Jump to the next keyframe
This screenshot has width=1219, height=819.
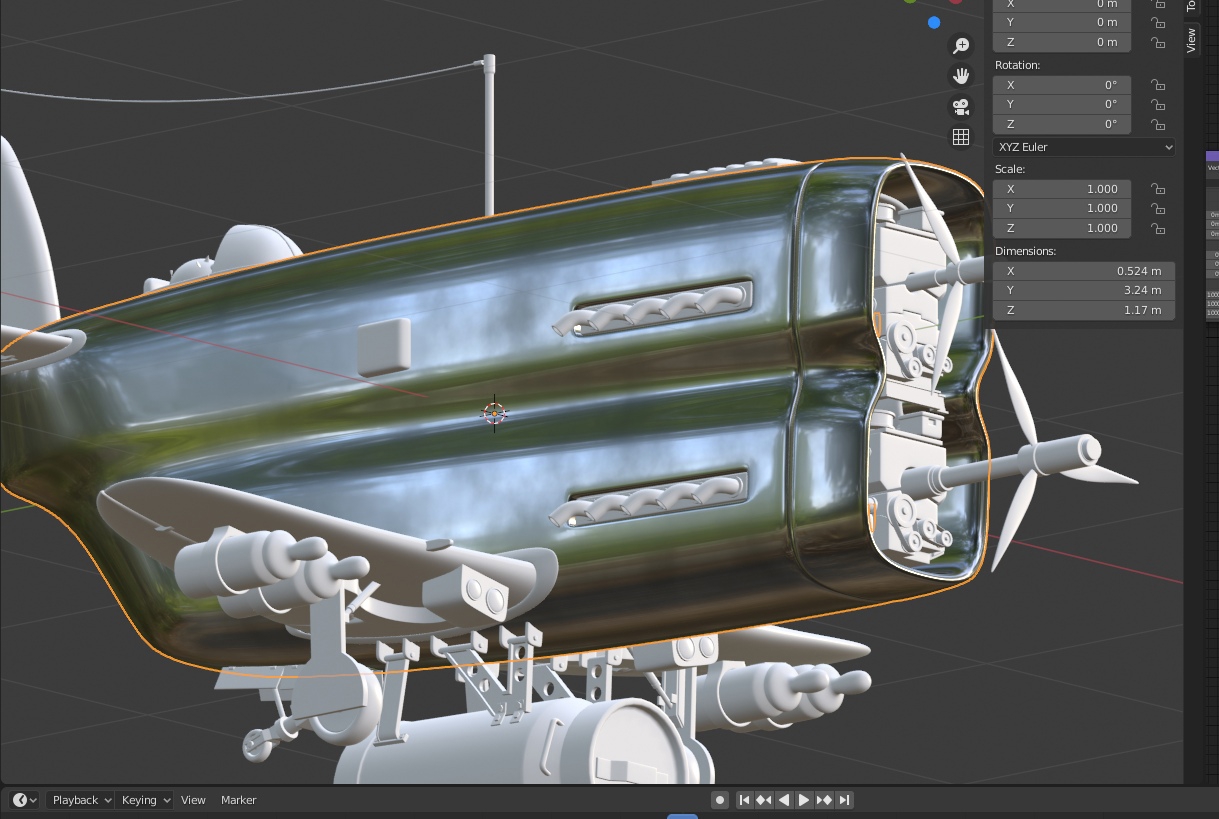coord(824,800)
